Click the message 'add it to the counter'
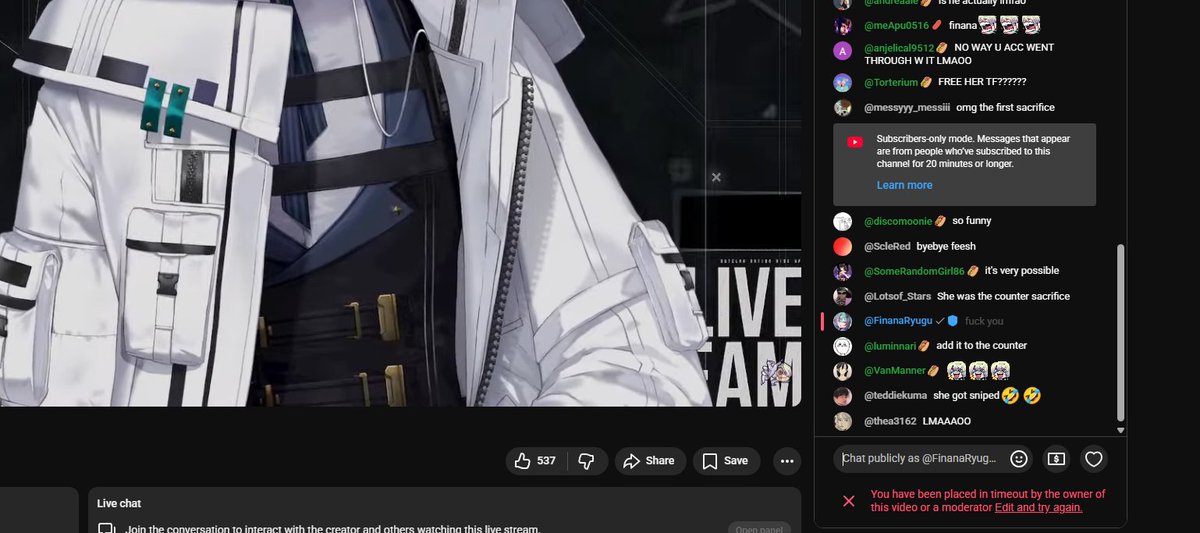1200x533 pixels. [981, 345]
